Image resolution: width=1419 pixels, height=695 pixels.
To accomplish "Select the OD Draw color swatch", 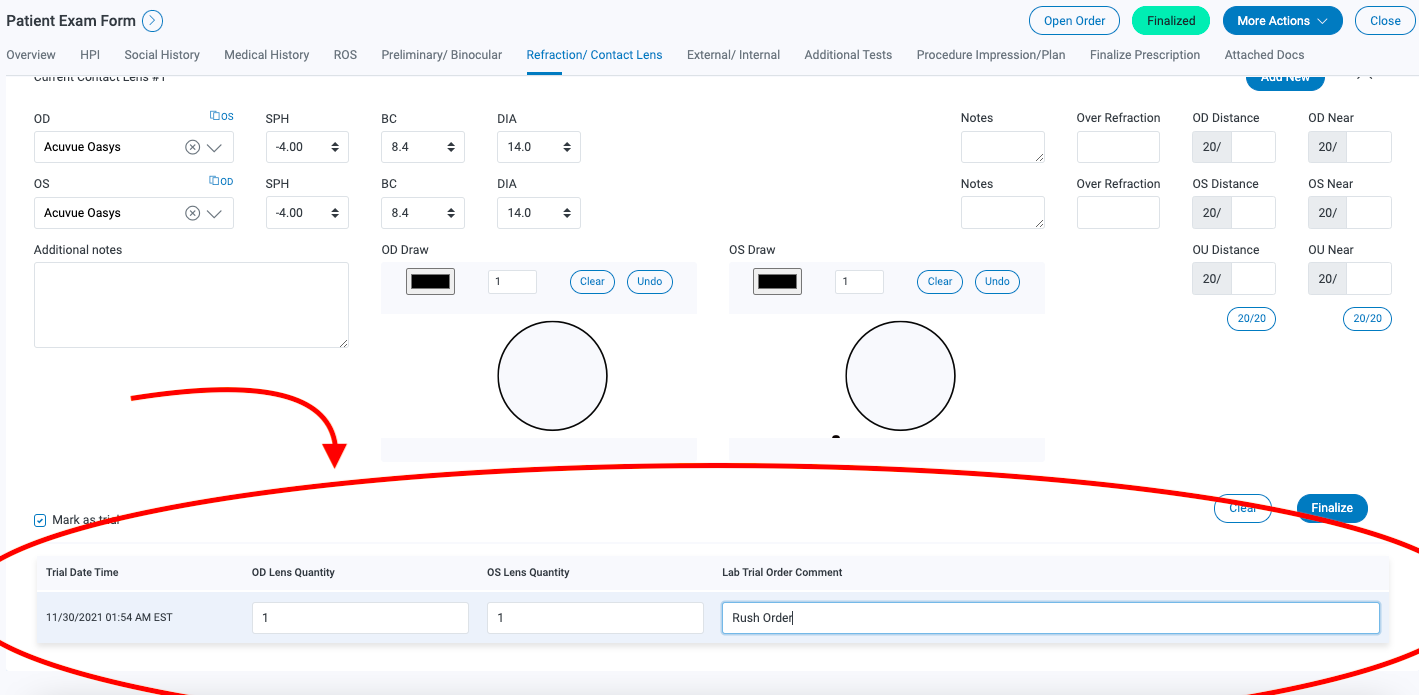I will tap(429, 281).
